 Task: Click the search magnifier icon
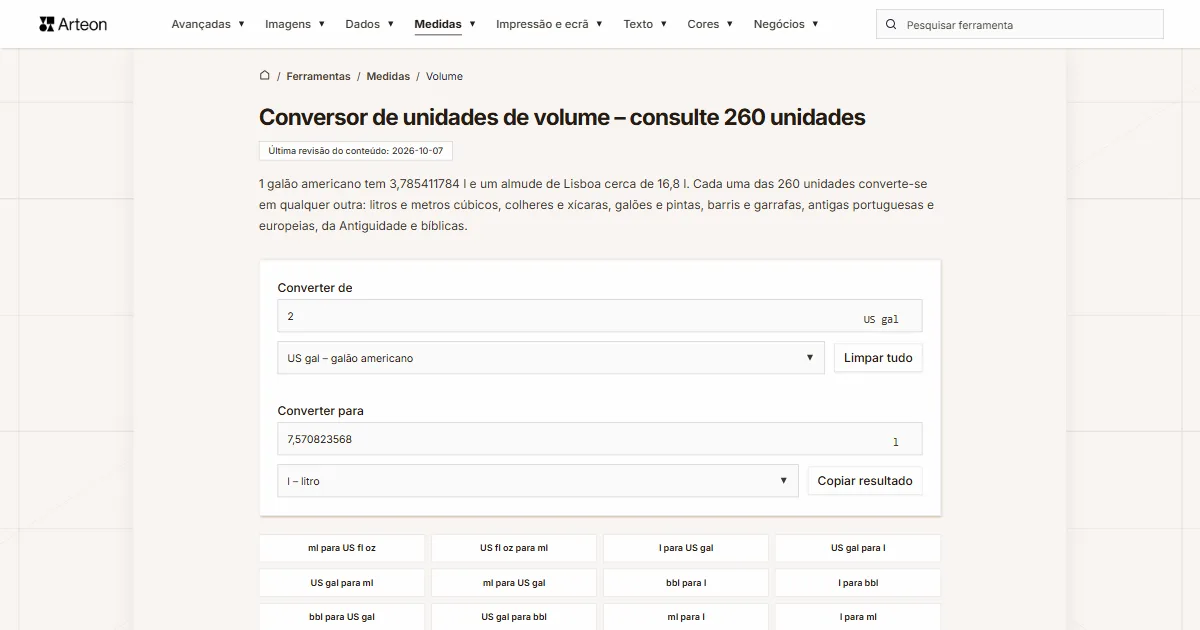(x=891, y=24)
